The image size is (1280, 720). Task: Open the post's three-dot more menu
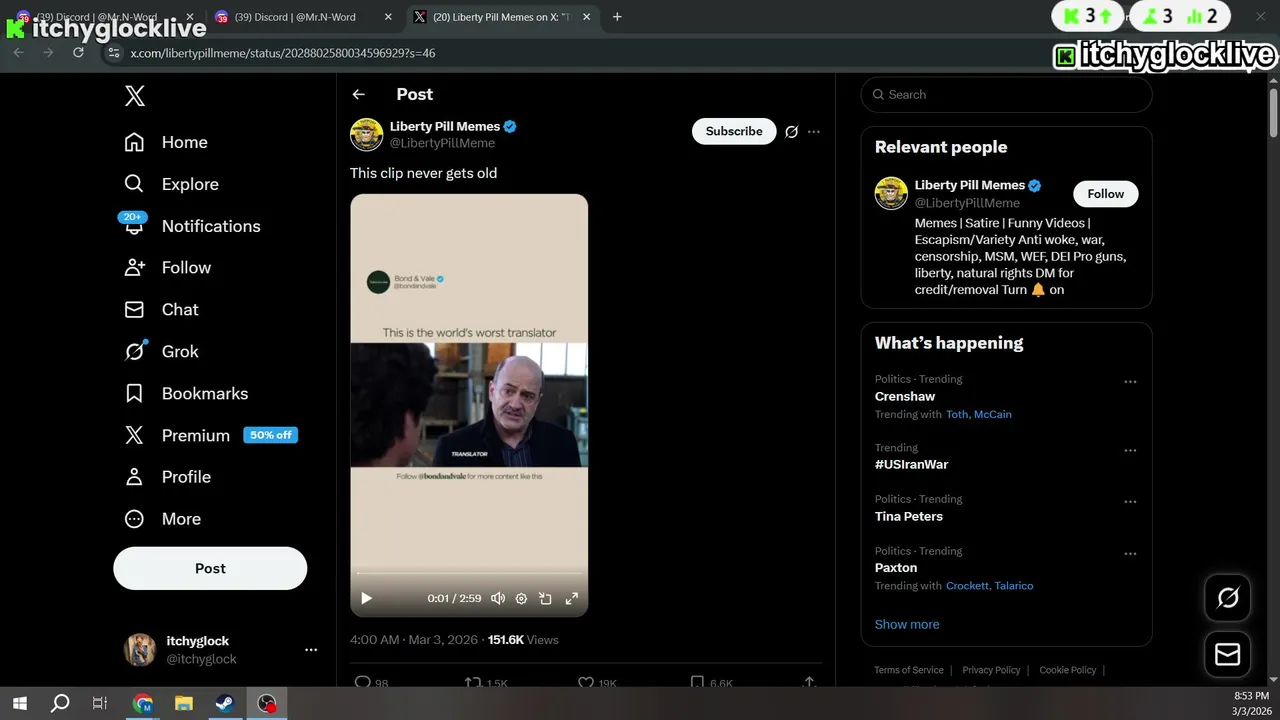click(x=814, y=131)
